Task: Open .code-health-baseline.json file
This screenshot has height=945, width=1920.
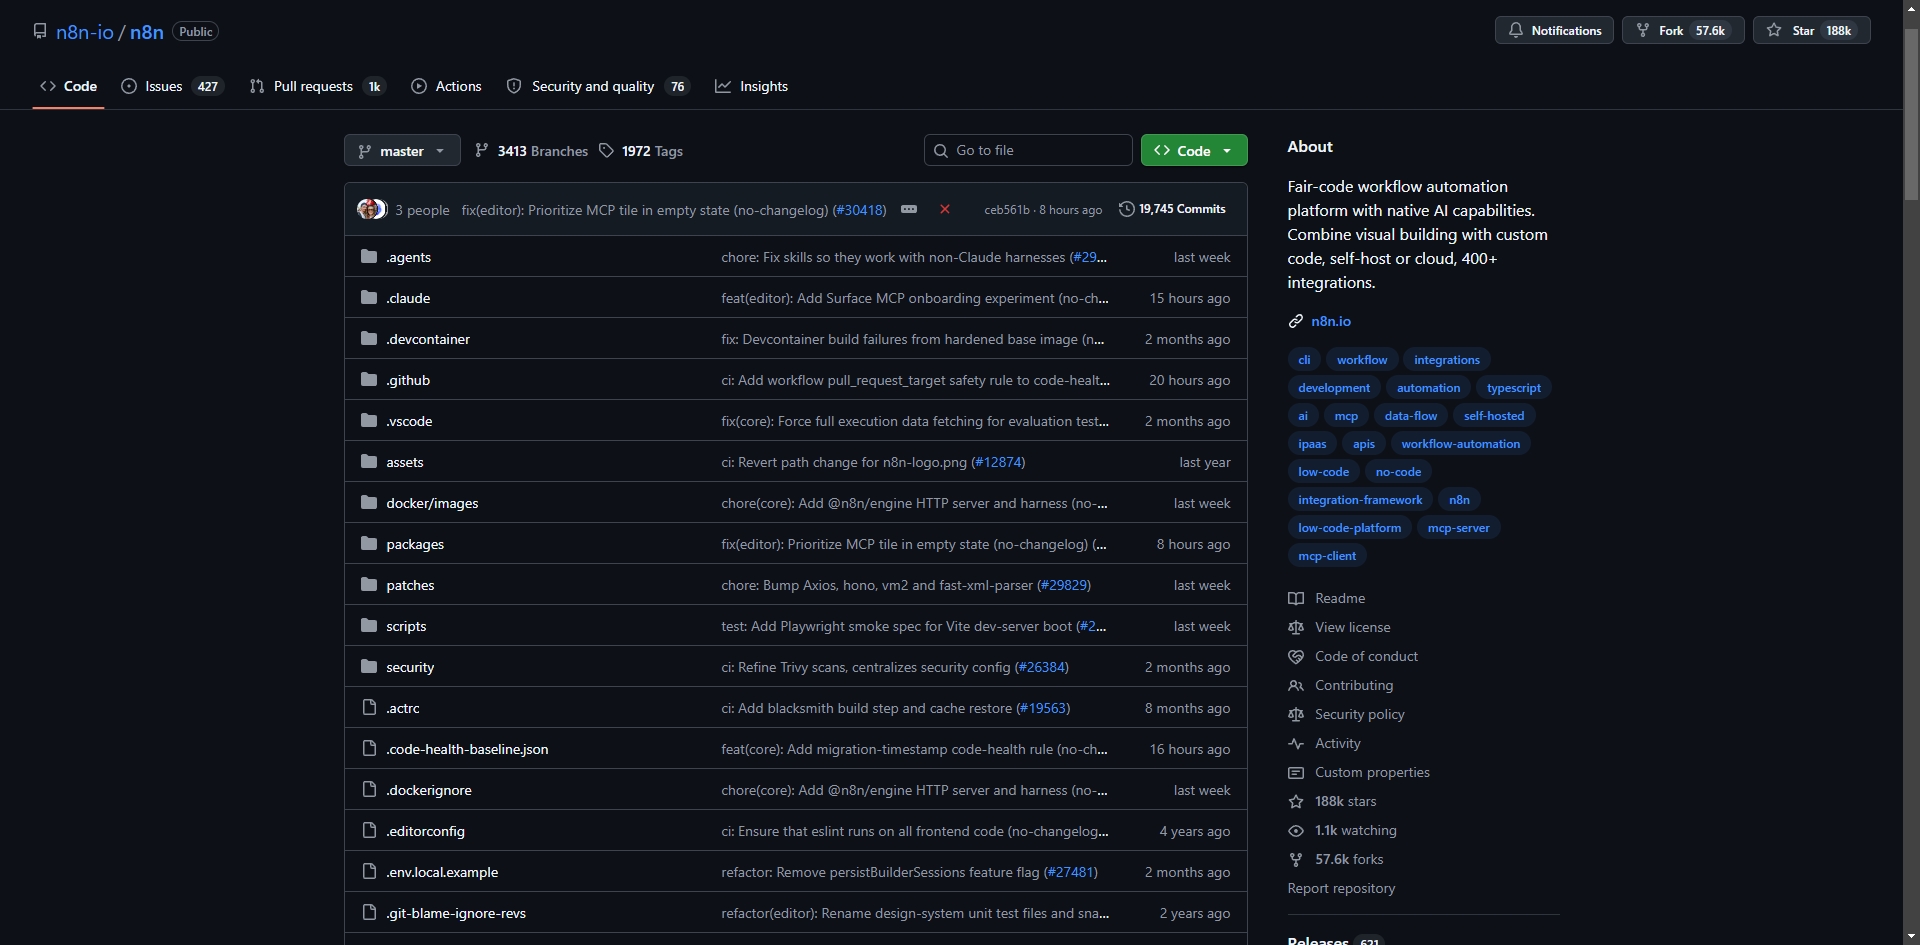Action: click(467, 749)
